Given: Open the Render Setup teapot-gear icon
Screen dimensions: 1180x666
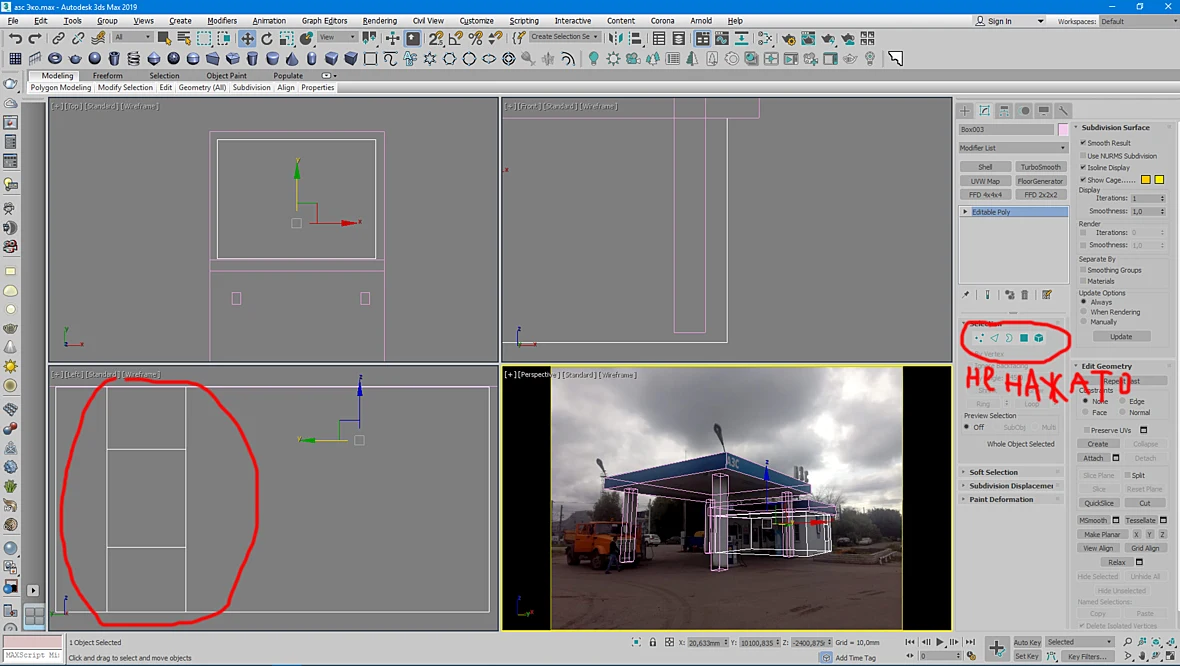Looking at the screenshot, I should (788, 38).
